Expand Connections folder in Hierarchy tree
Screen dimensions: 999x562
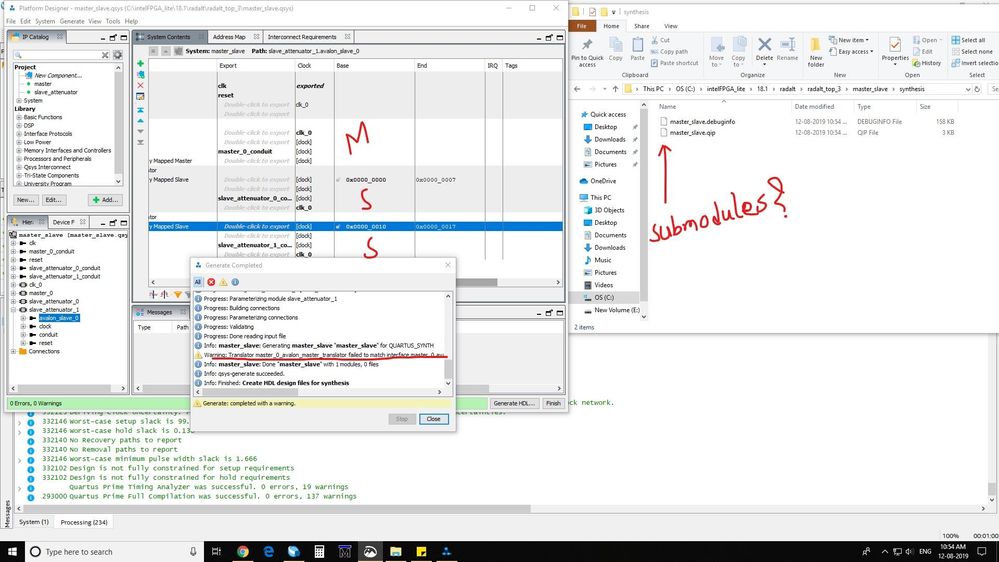click(13, 352)
